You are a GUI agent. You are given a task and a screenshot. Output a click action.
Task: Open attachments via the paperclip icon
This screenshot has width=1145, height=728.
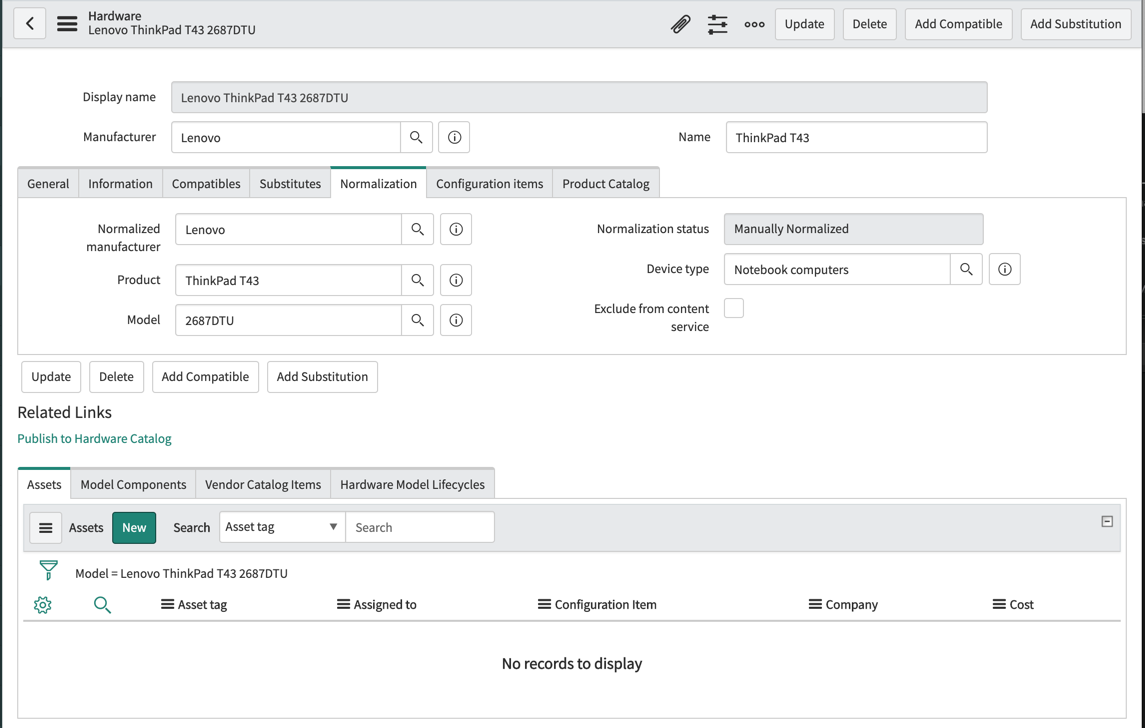681,24
